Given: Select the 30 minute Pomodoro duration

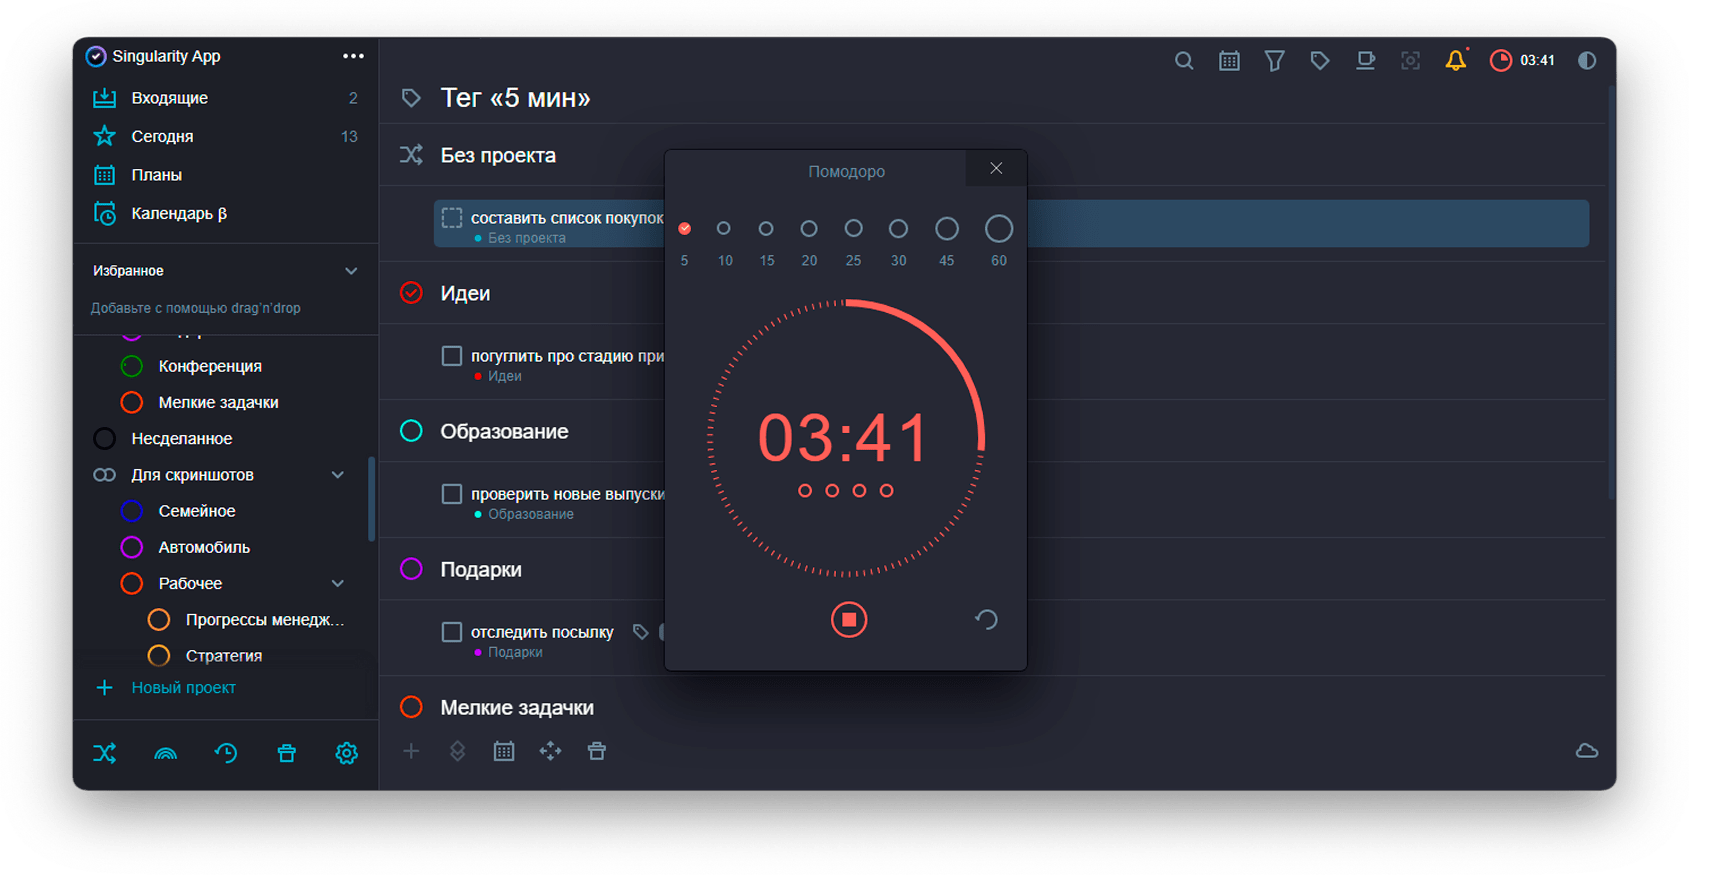Looking at the screenshot, I should pos(898,229).
